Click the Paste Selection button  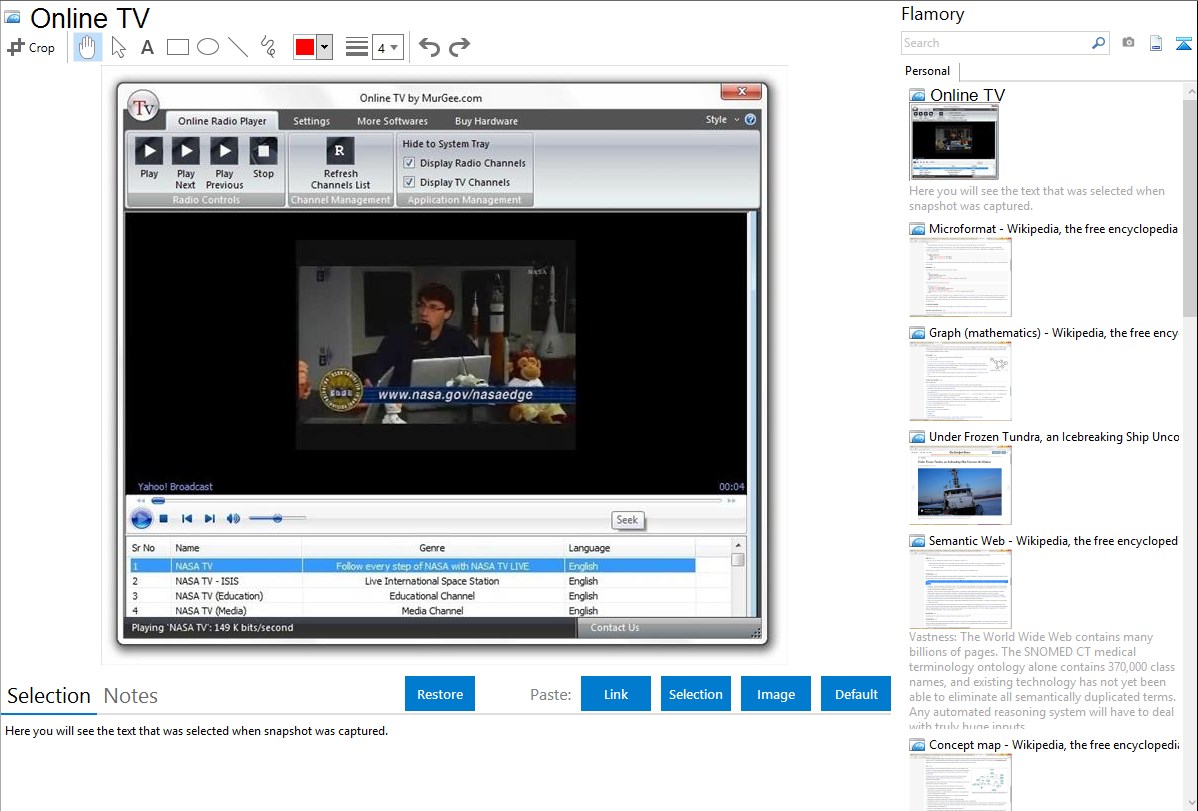[x=695, y=694]
